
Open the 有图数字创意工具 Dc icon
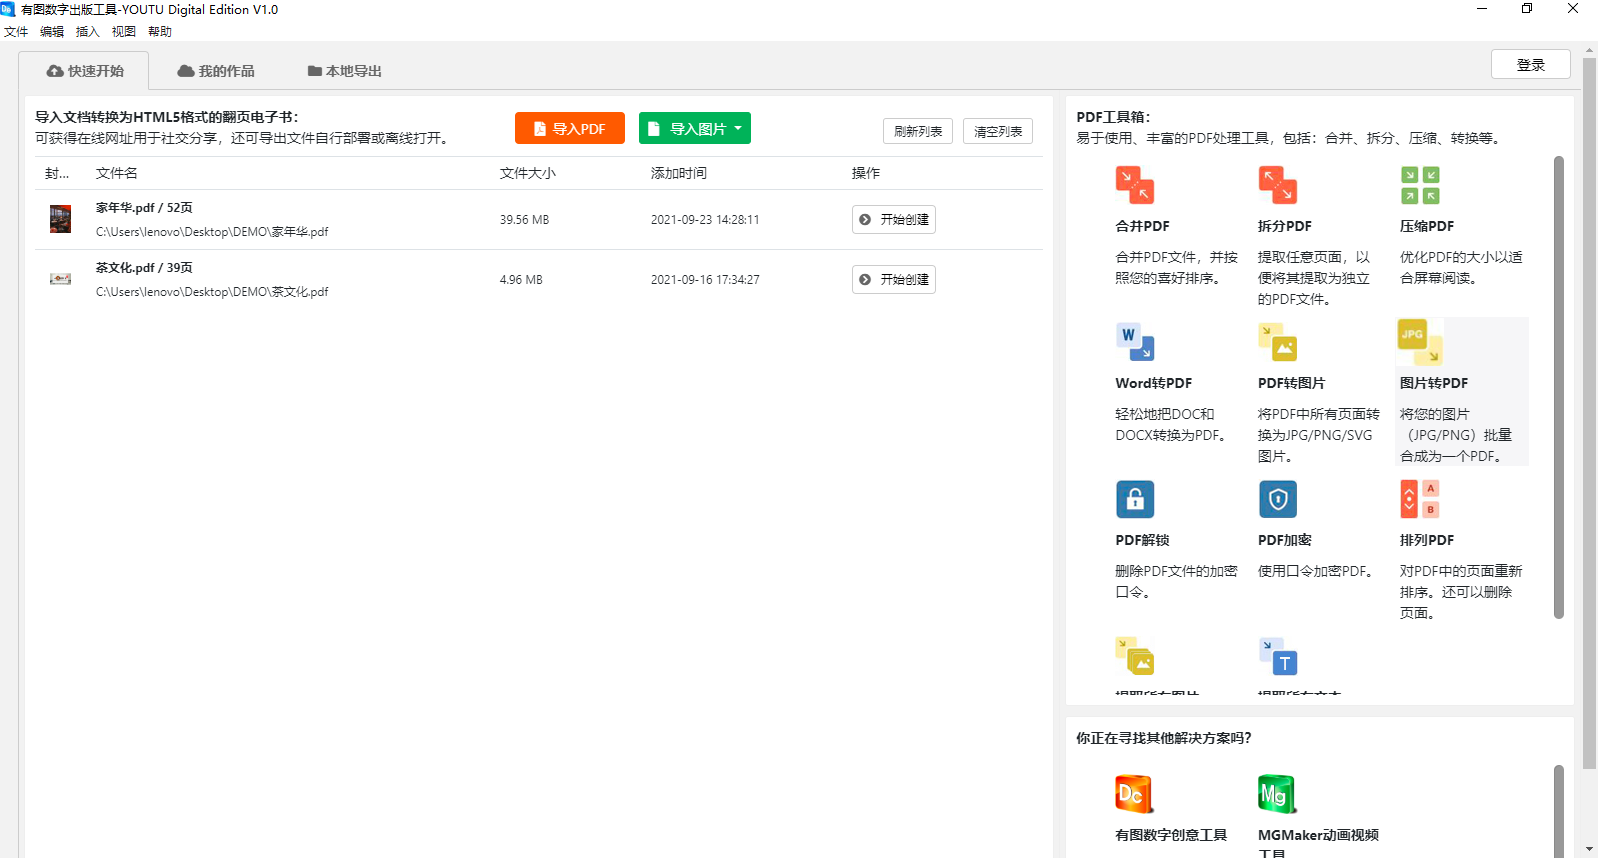pyautogui.click(x=1134, y=794)
